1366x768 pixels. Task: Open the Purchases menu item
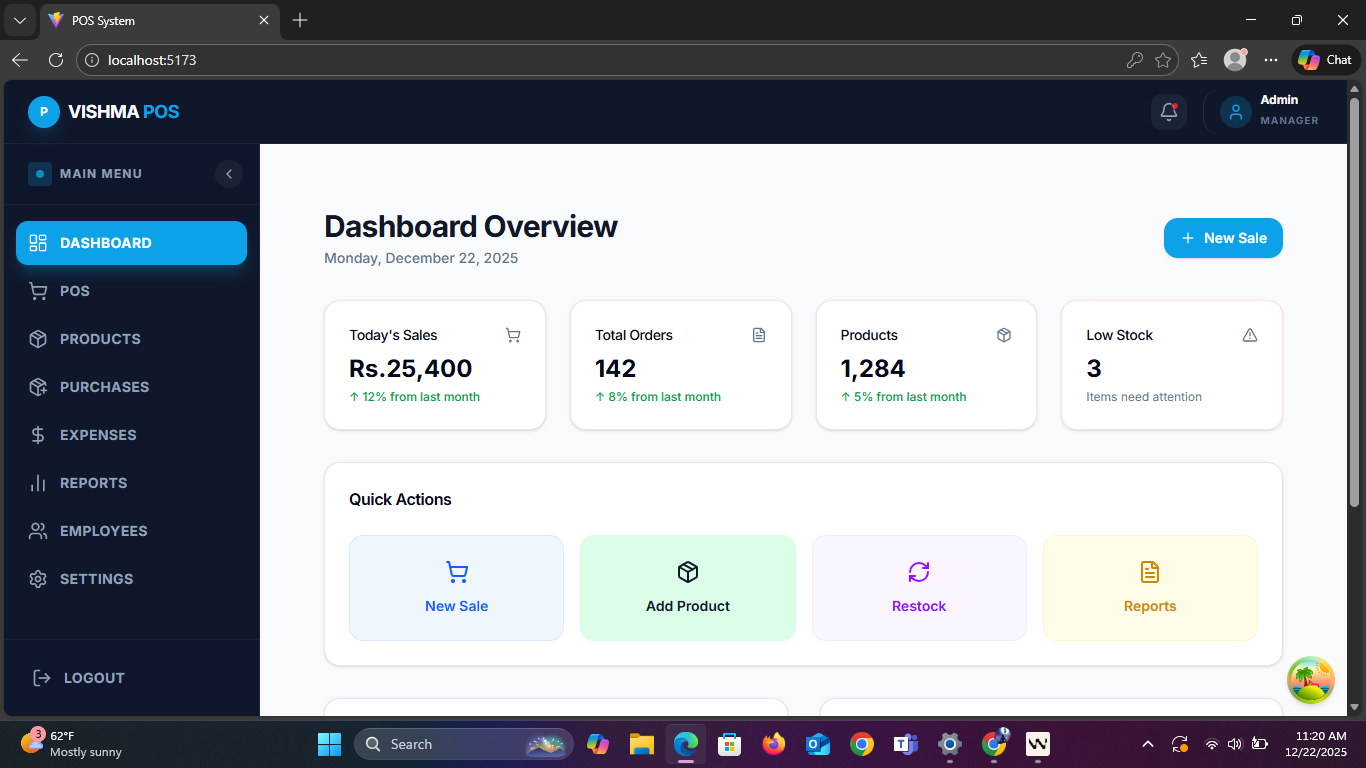[131, 387]
